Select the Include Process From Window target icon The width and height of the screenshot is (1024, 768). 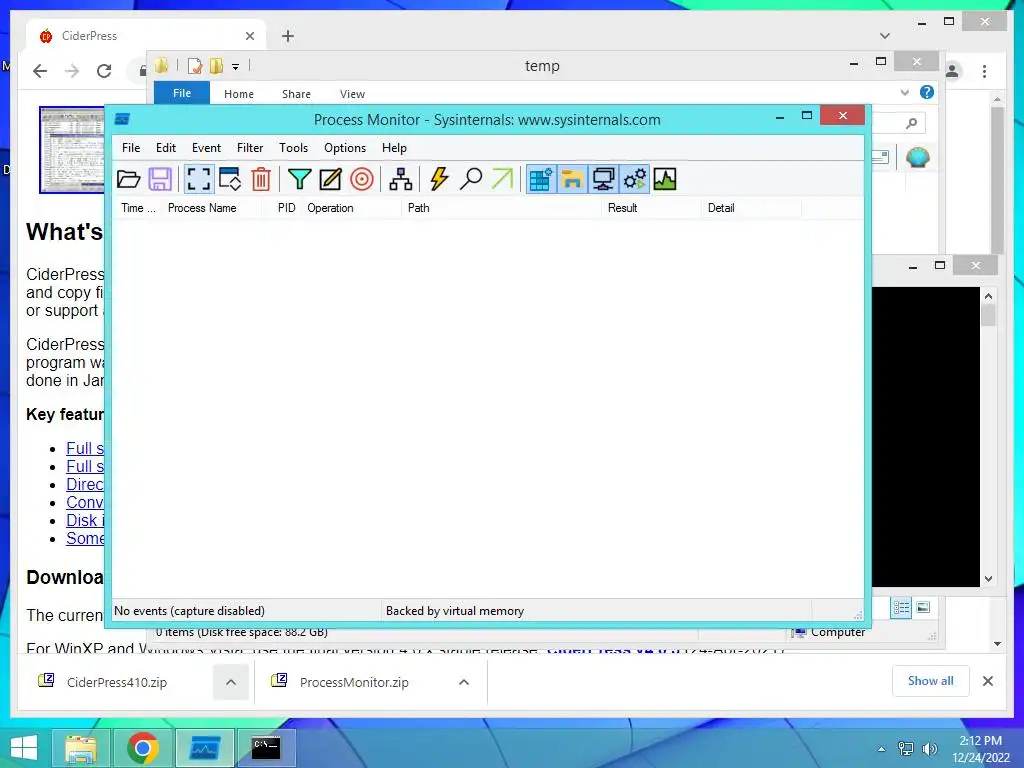point(362,179)
